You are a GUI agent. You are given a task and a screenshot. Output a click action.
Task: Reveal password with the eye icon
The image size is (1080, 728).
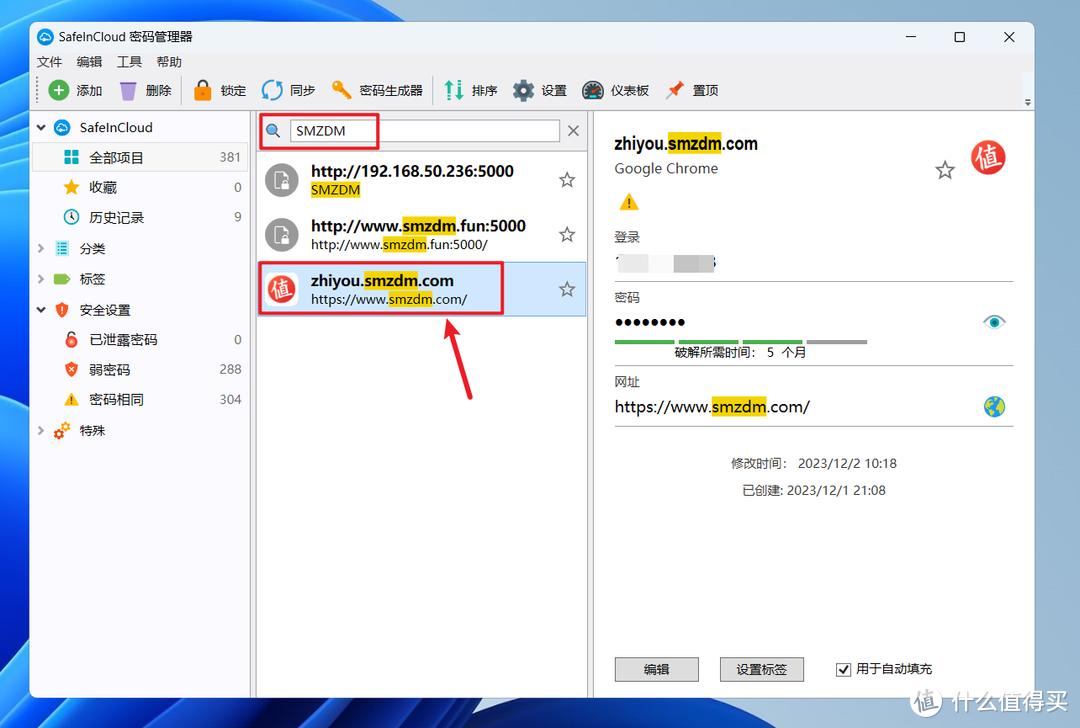click(x=994, y=322)
